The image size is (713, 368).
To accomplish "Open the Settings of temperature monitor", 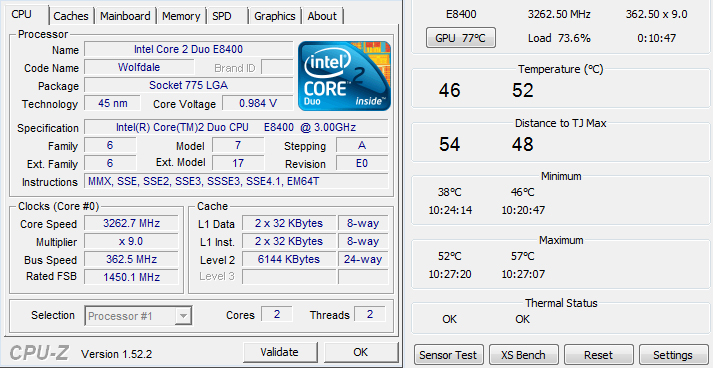I will pyautogui.click(x=673, y=355).
